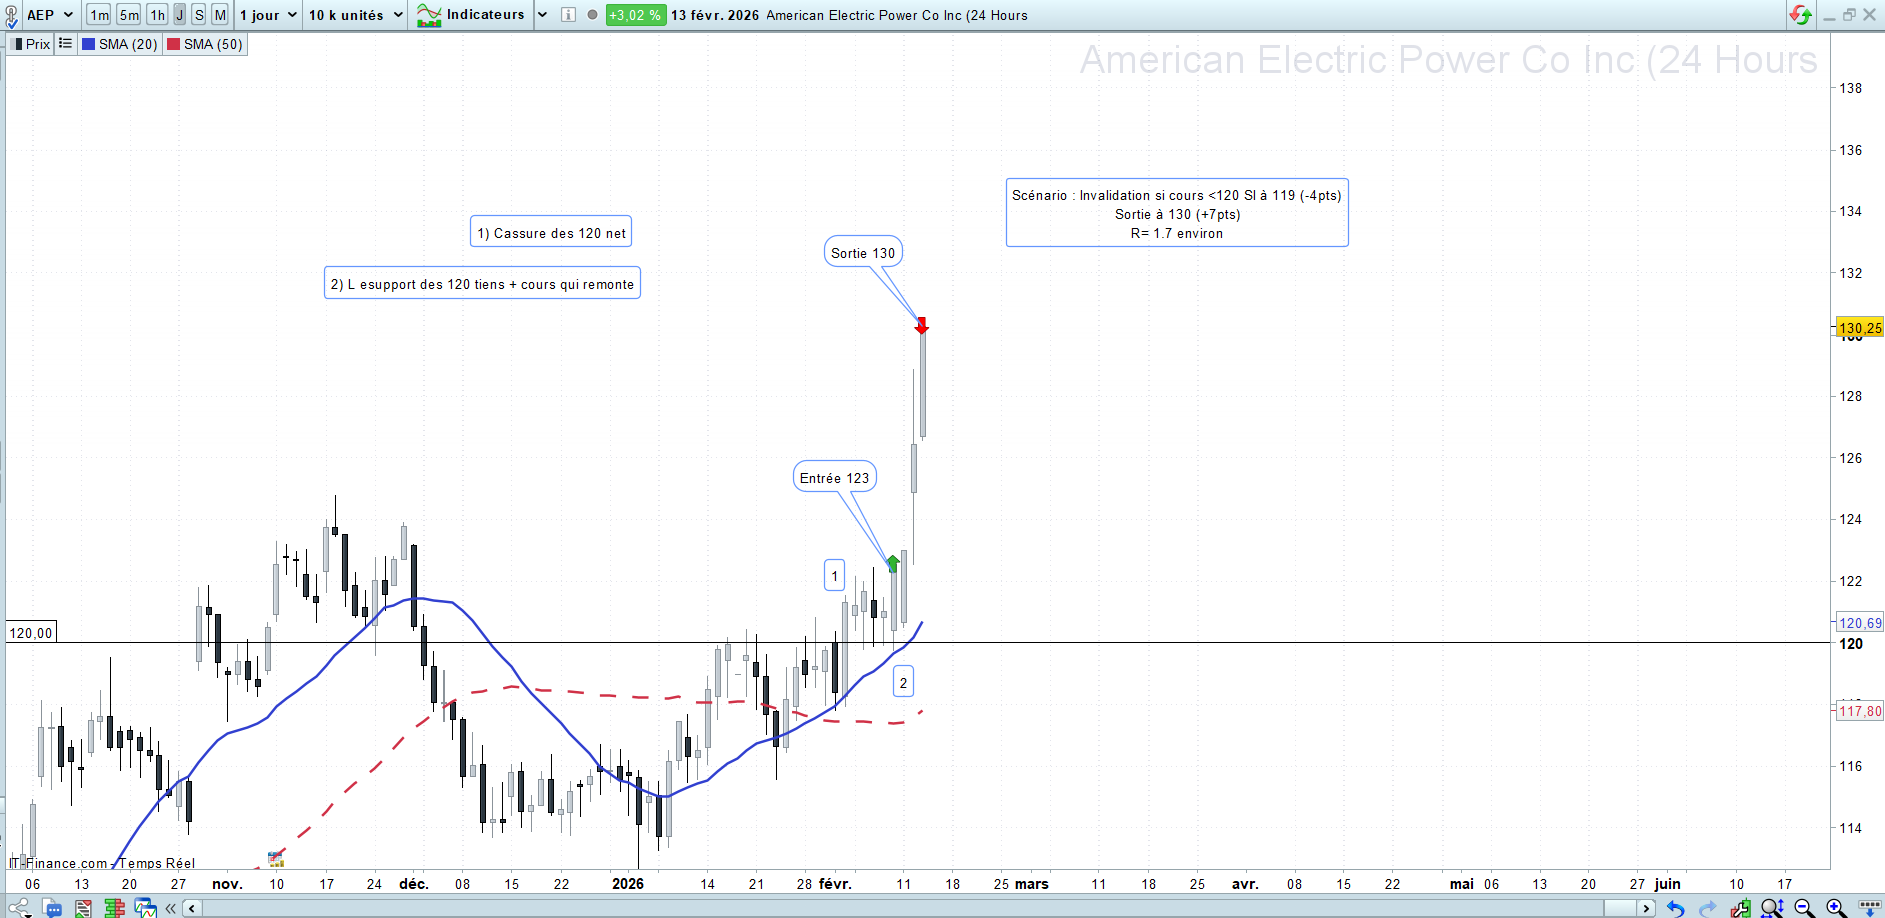Select the 'Sortie 130' annotation label

tap(863, 253)
